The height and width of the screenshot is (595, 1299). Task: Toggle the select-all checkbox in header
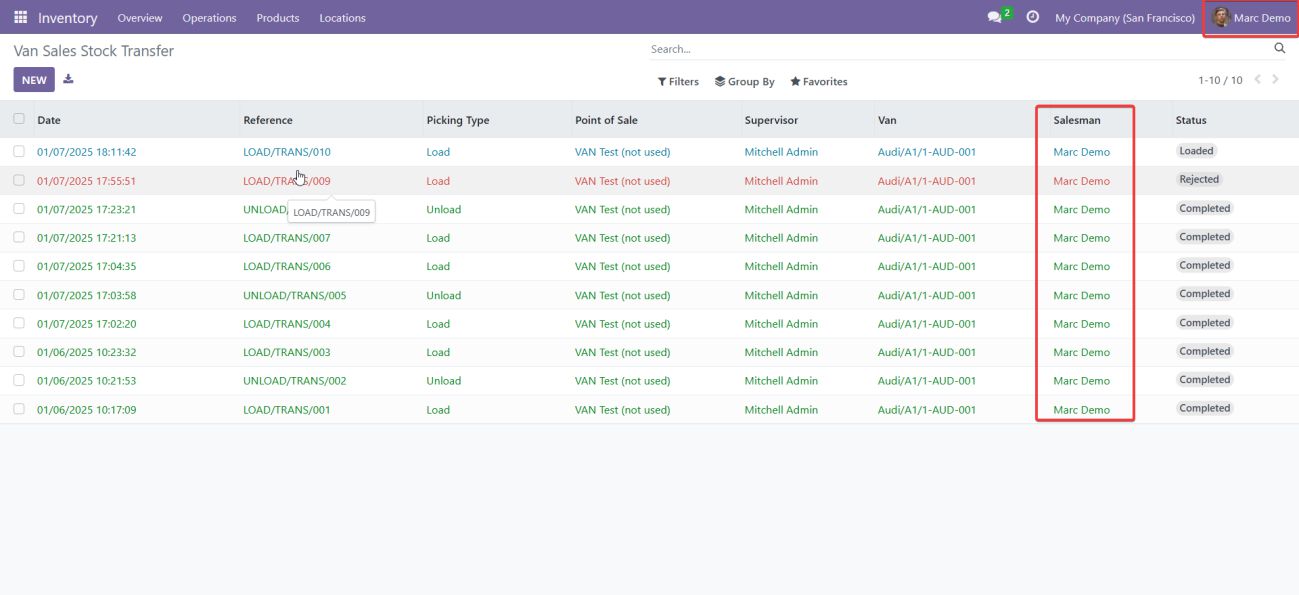19,119
